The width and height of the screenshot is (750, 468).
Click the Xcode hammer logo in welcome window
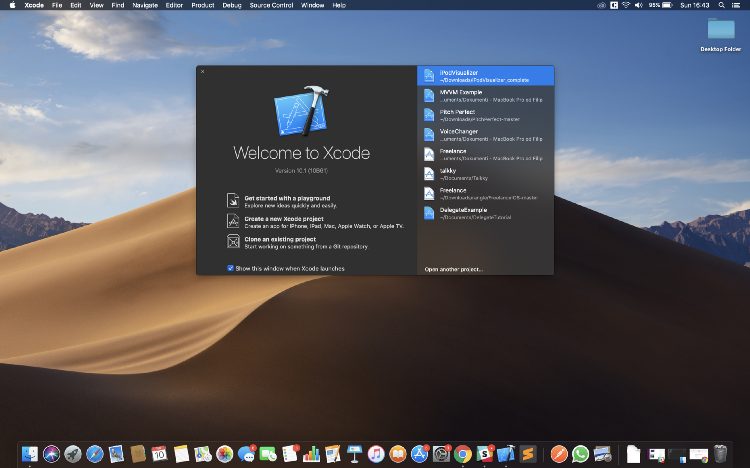(x=301, y=111)
